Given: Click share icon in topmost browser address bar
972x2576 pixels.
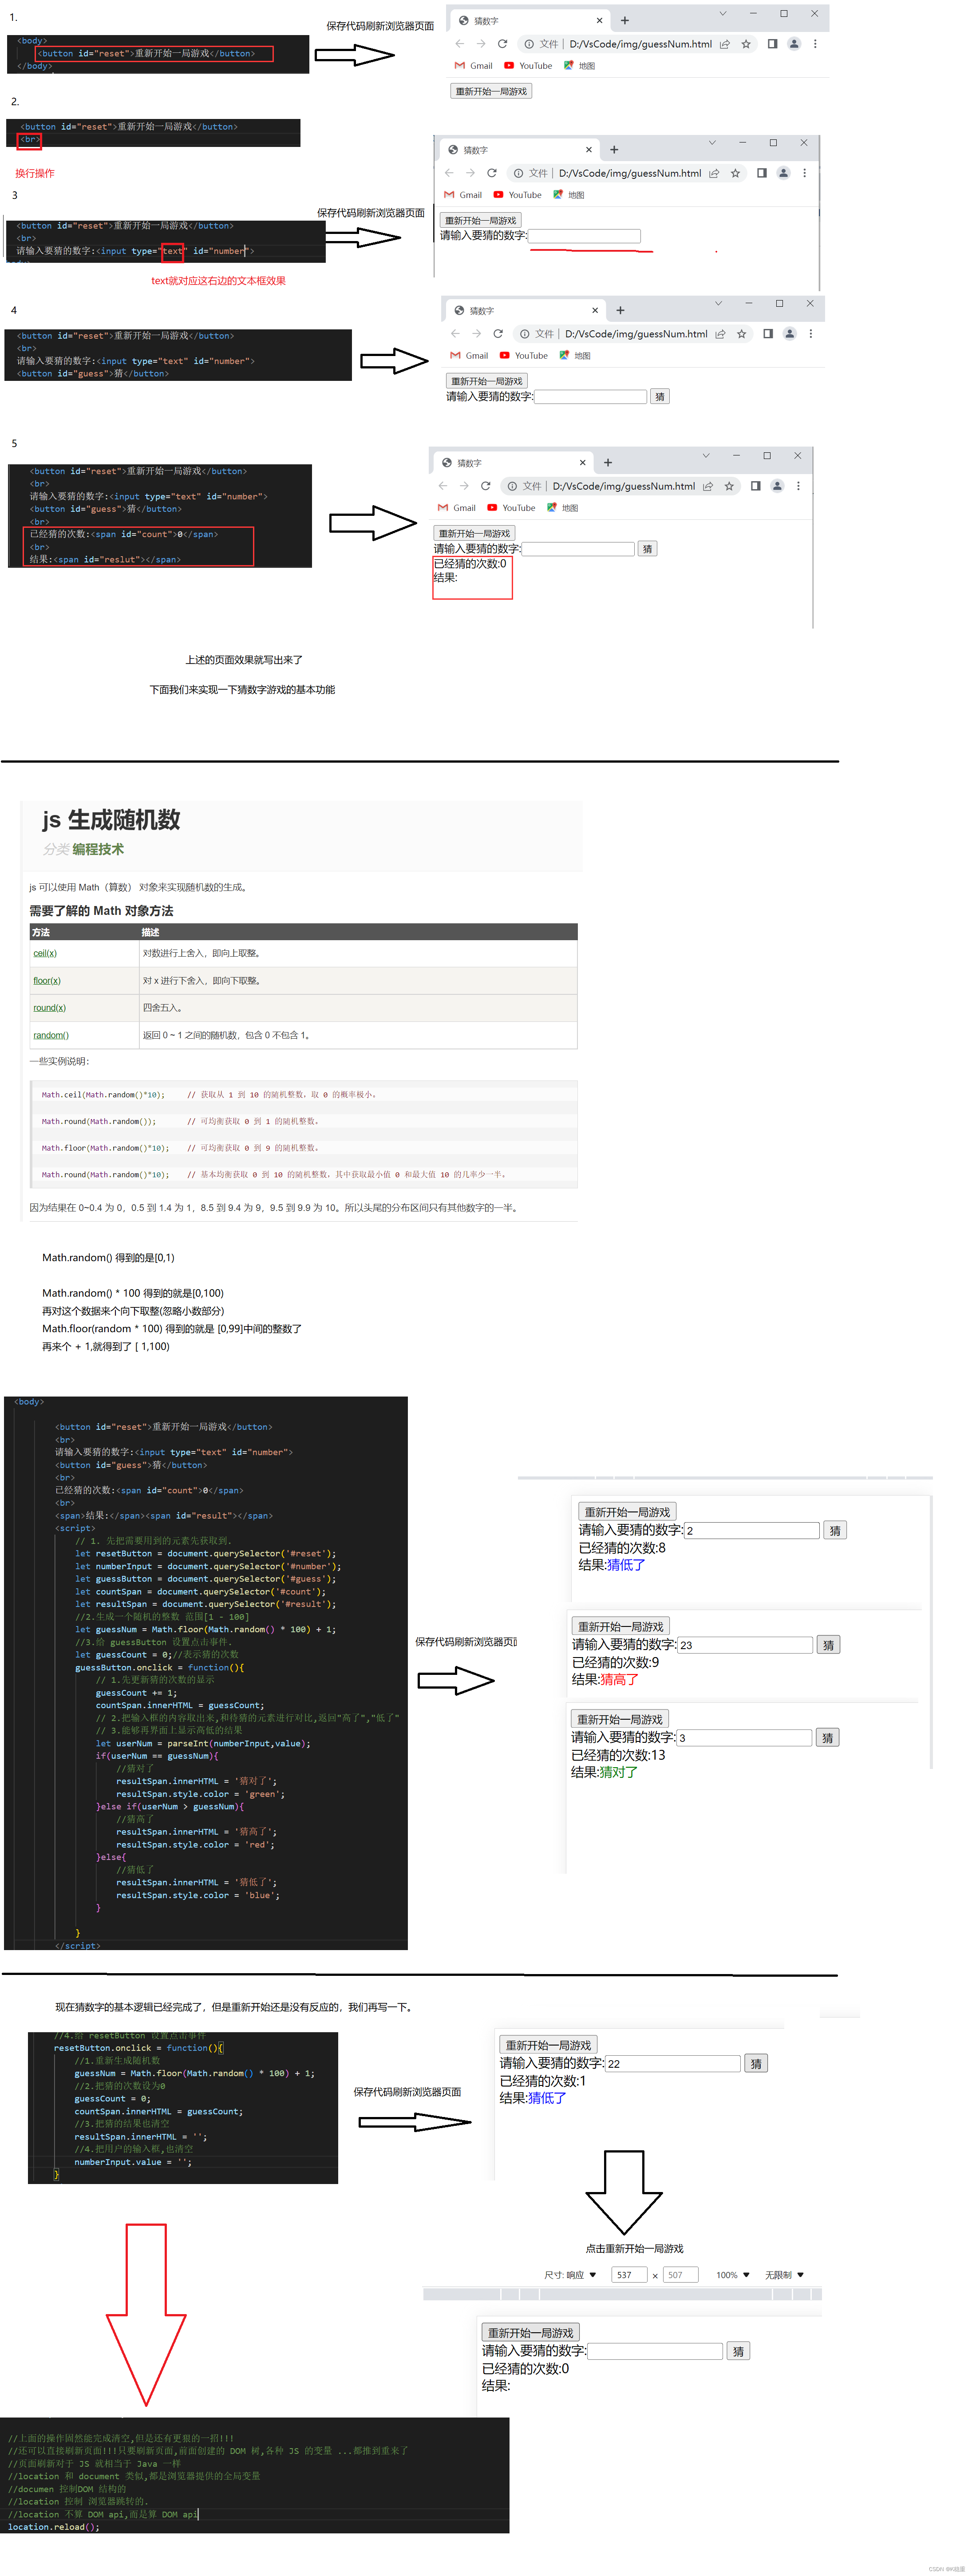Looking at the screenshot, I should pos(725,44).
